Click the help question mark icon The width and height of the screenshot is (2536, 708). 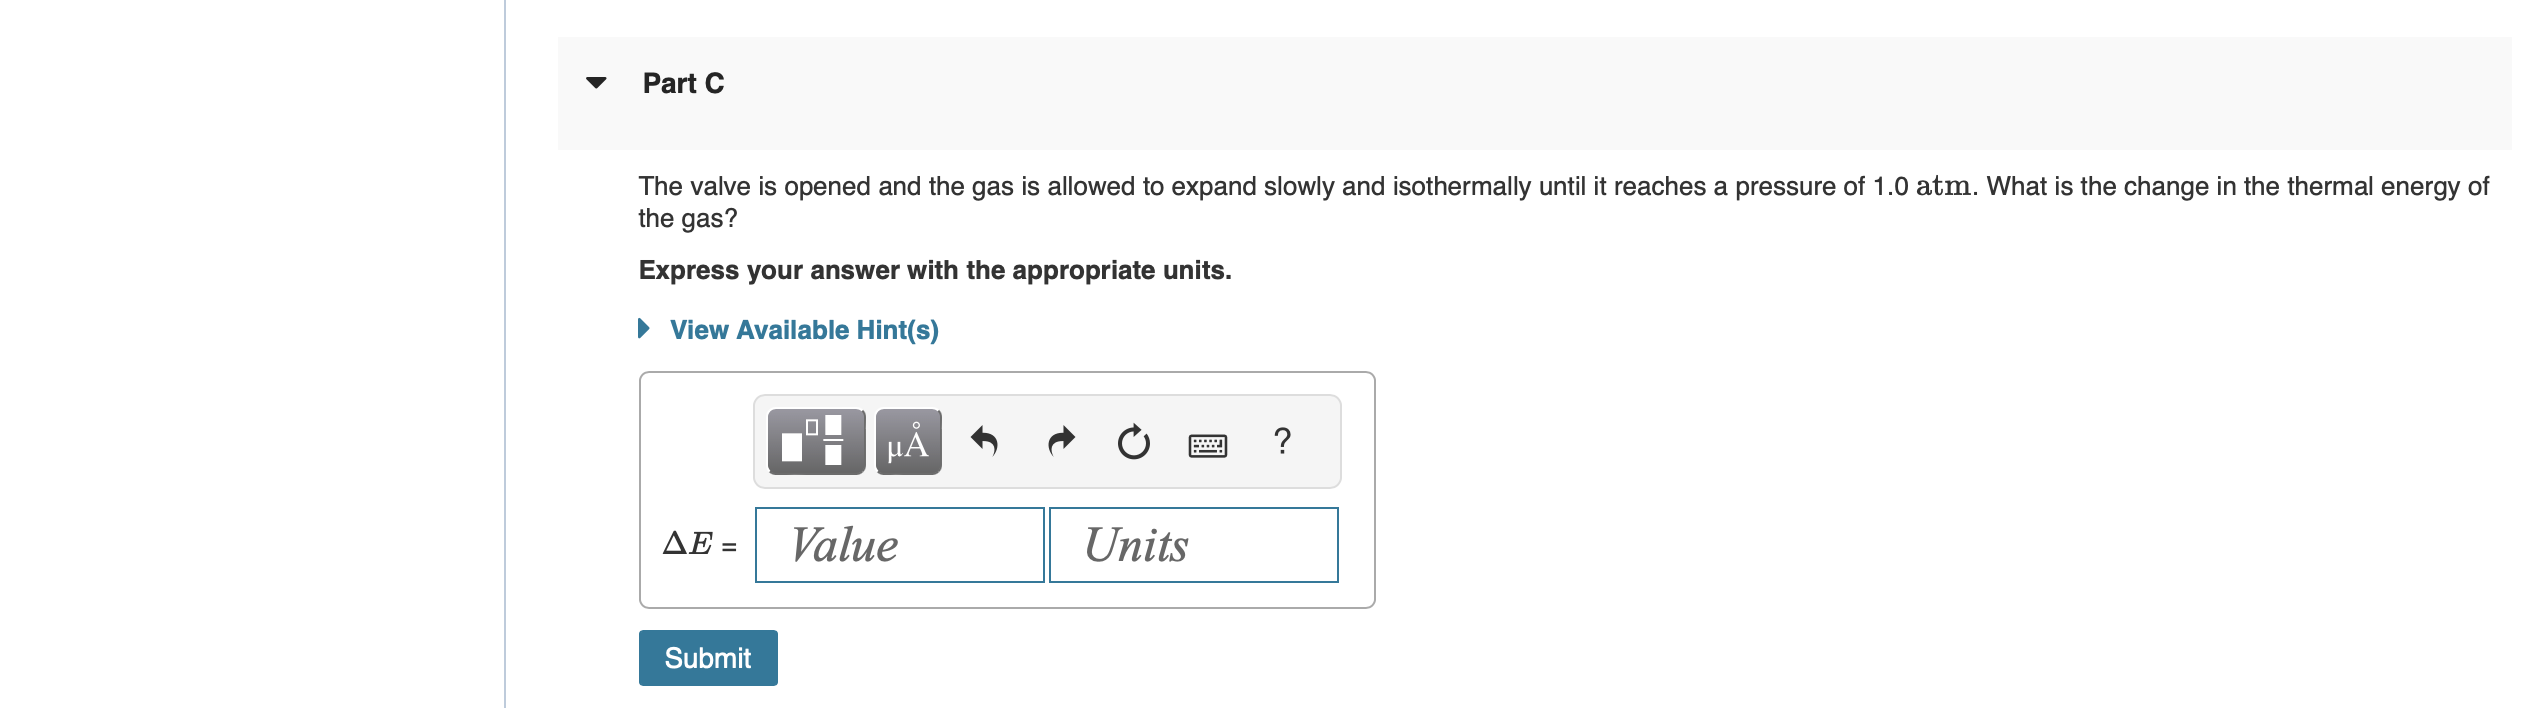coord(1283,440)
